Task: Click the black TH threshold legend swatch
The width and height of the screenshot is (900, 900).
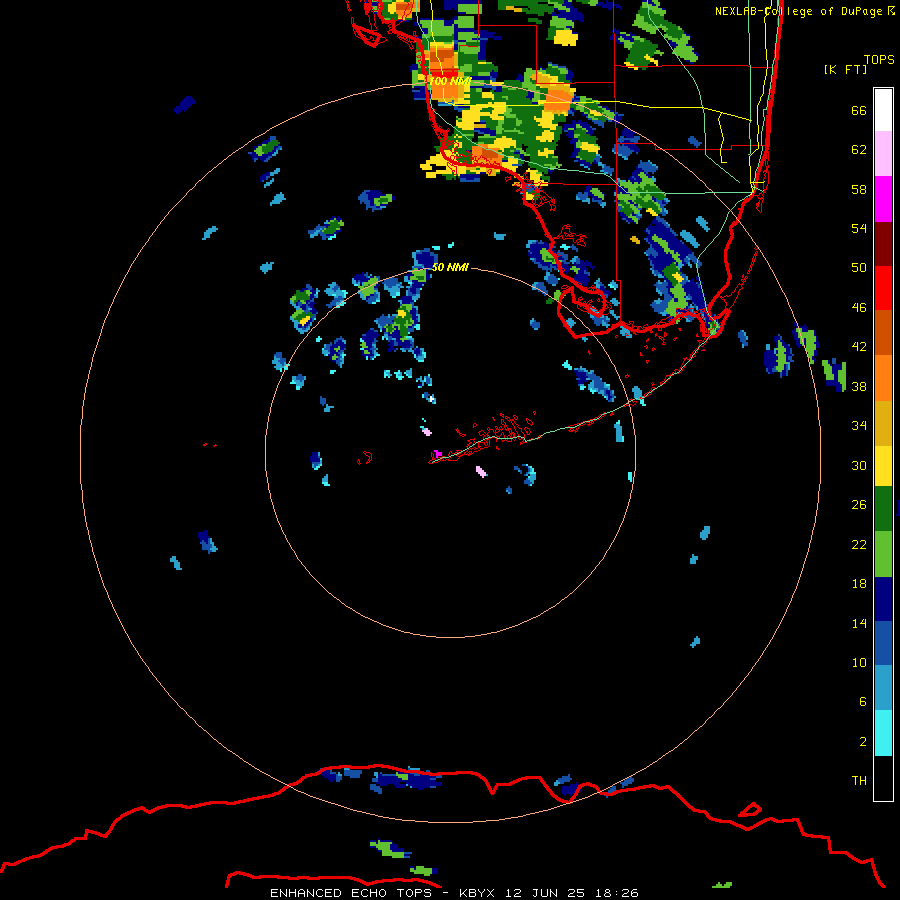Action: click(883, 778)
